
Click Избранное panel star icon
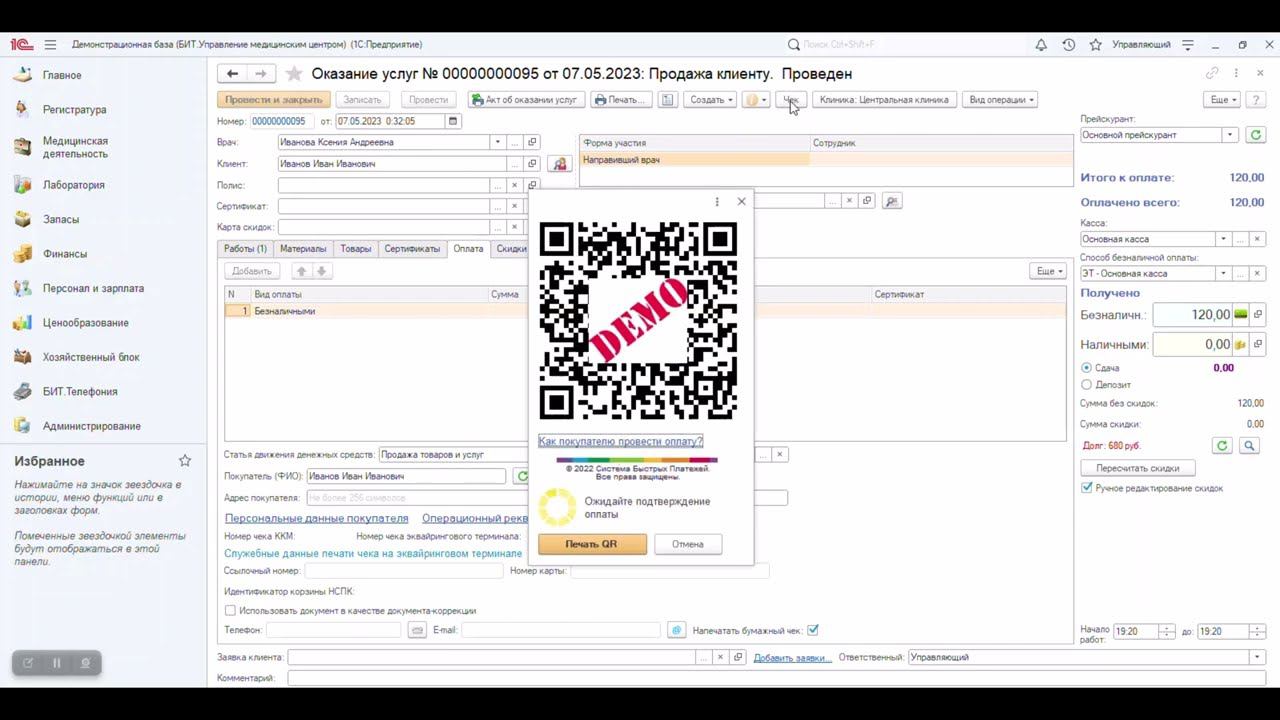tap(185, 461)
